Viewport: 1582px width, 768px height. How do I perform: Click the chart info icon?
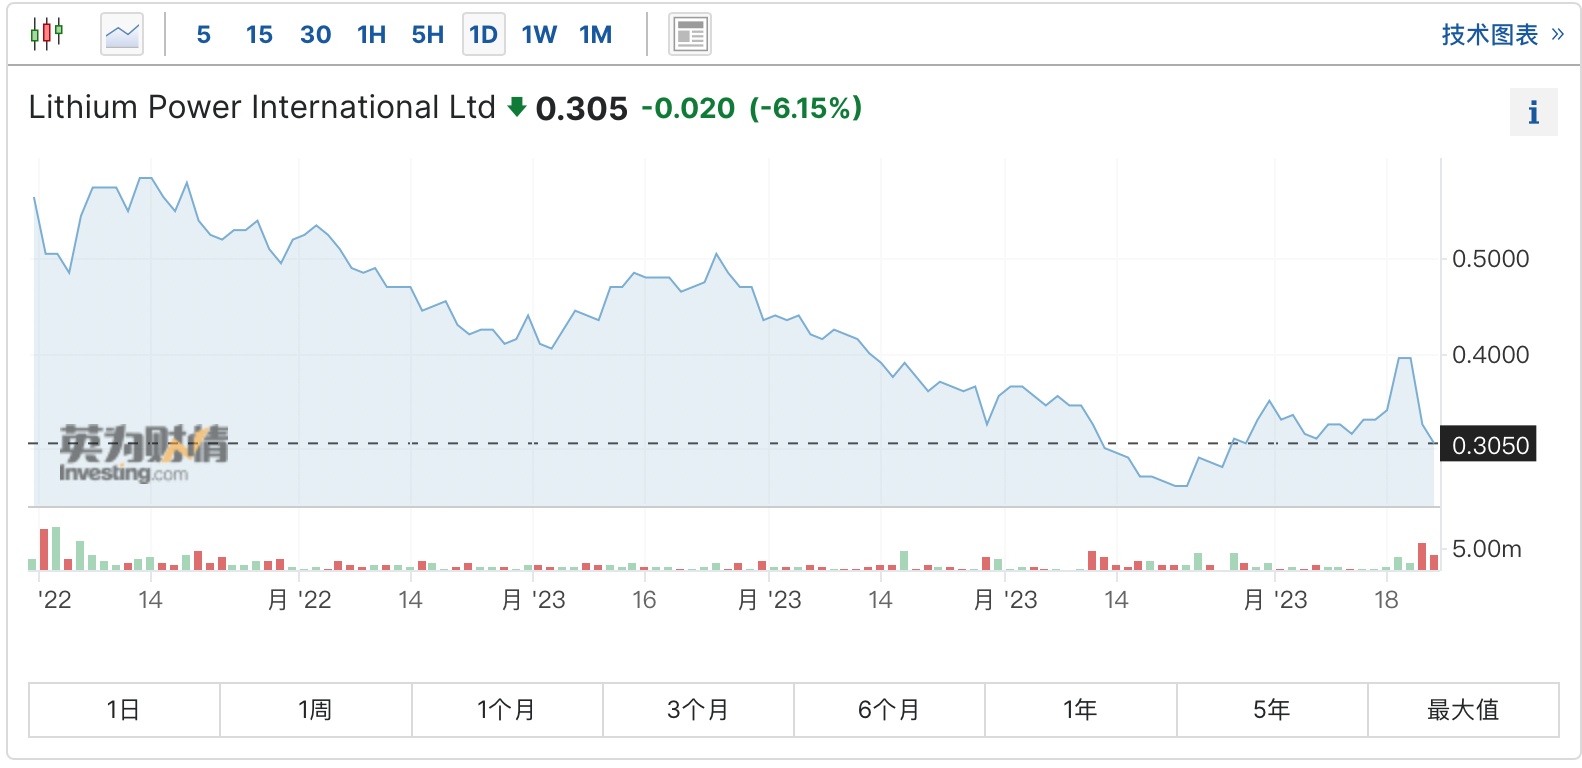point(1533,112)
